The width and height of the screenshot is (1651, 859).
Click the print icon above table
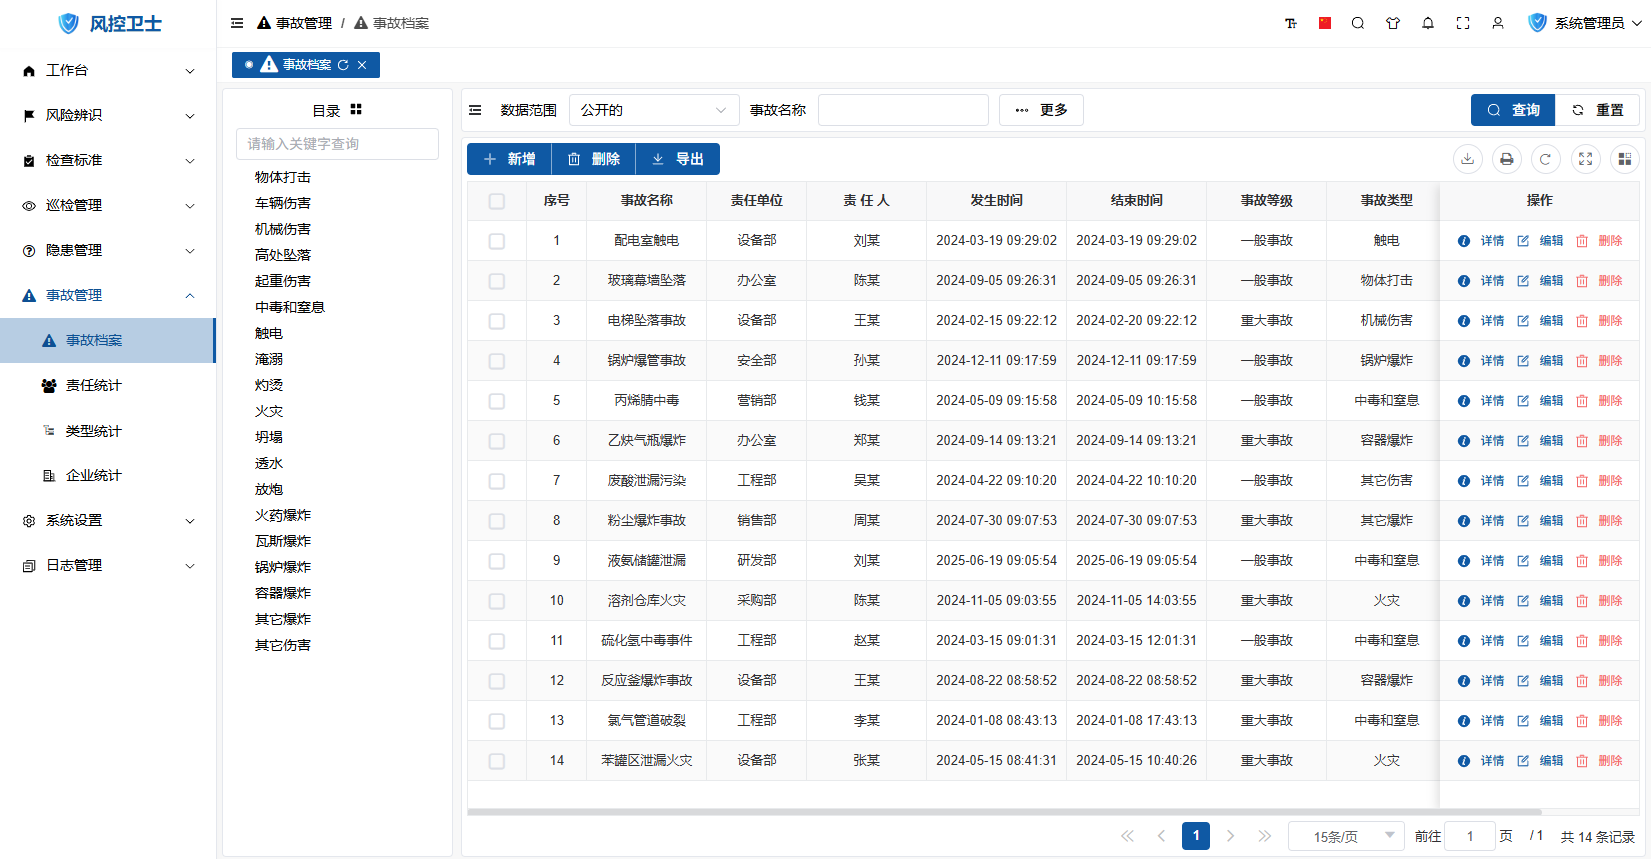[1506, 159]
